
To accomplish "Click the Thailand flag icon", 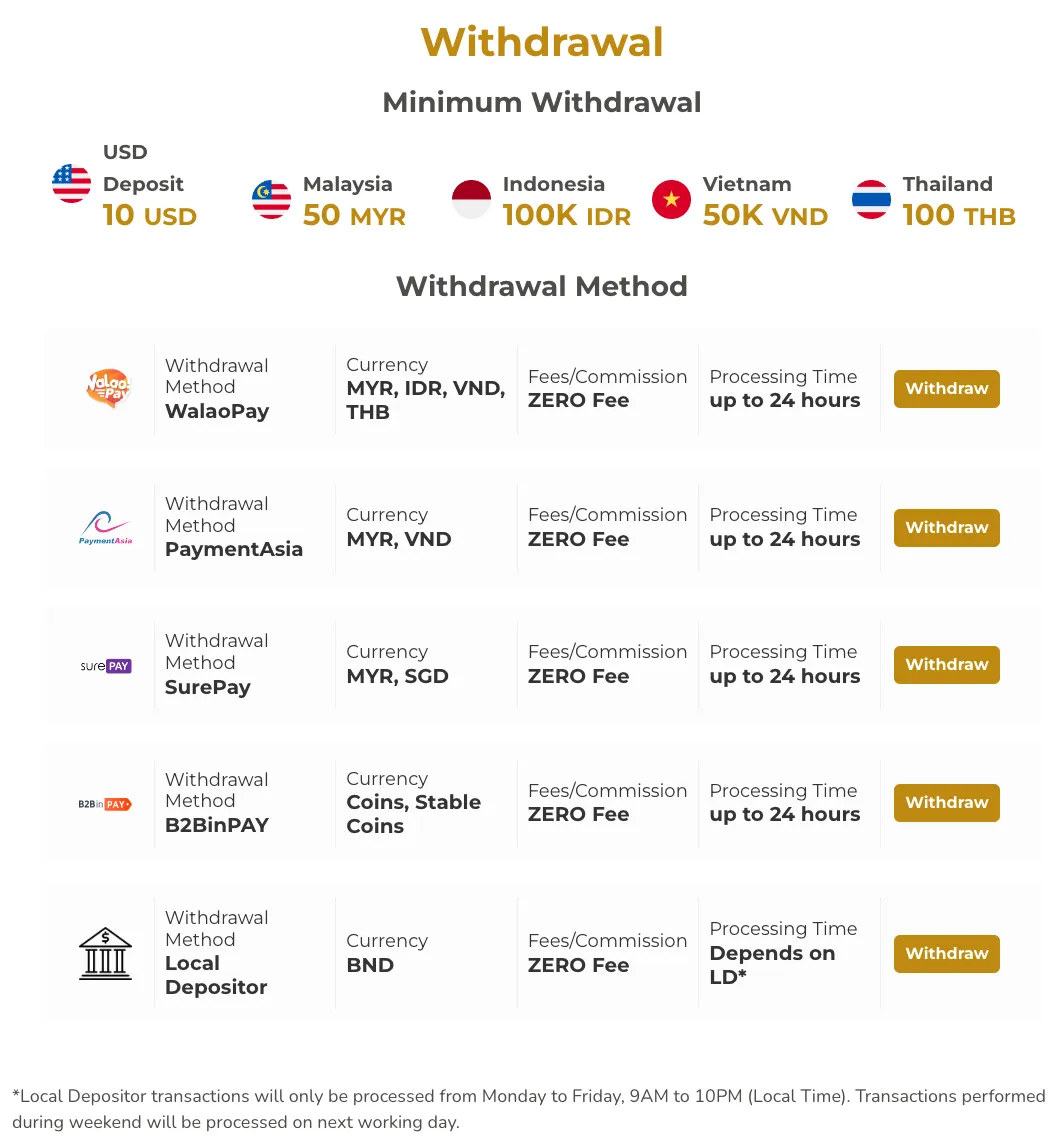I will pyautogui.click(x=871, y=199).
